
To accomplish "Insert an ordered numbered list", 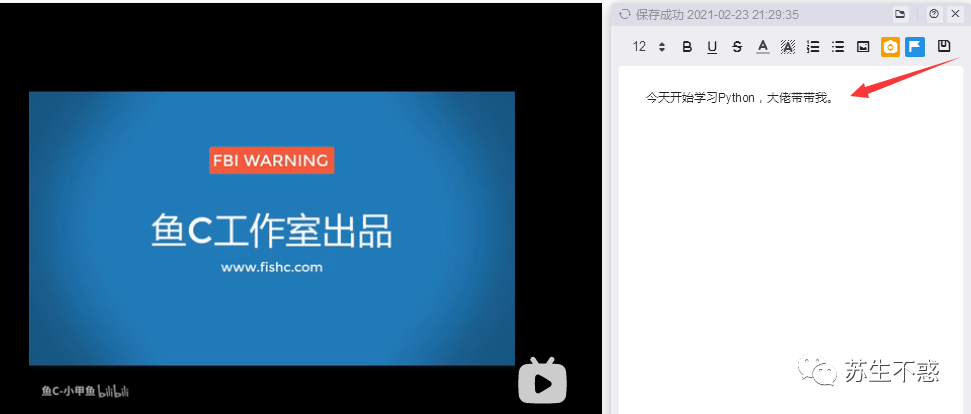I will click(814, 47).
